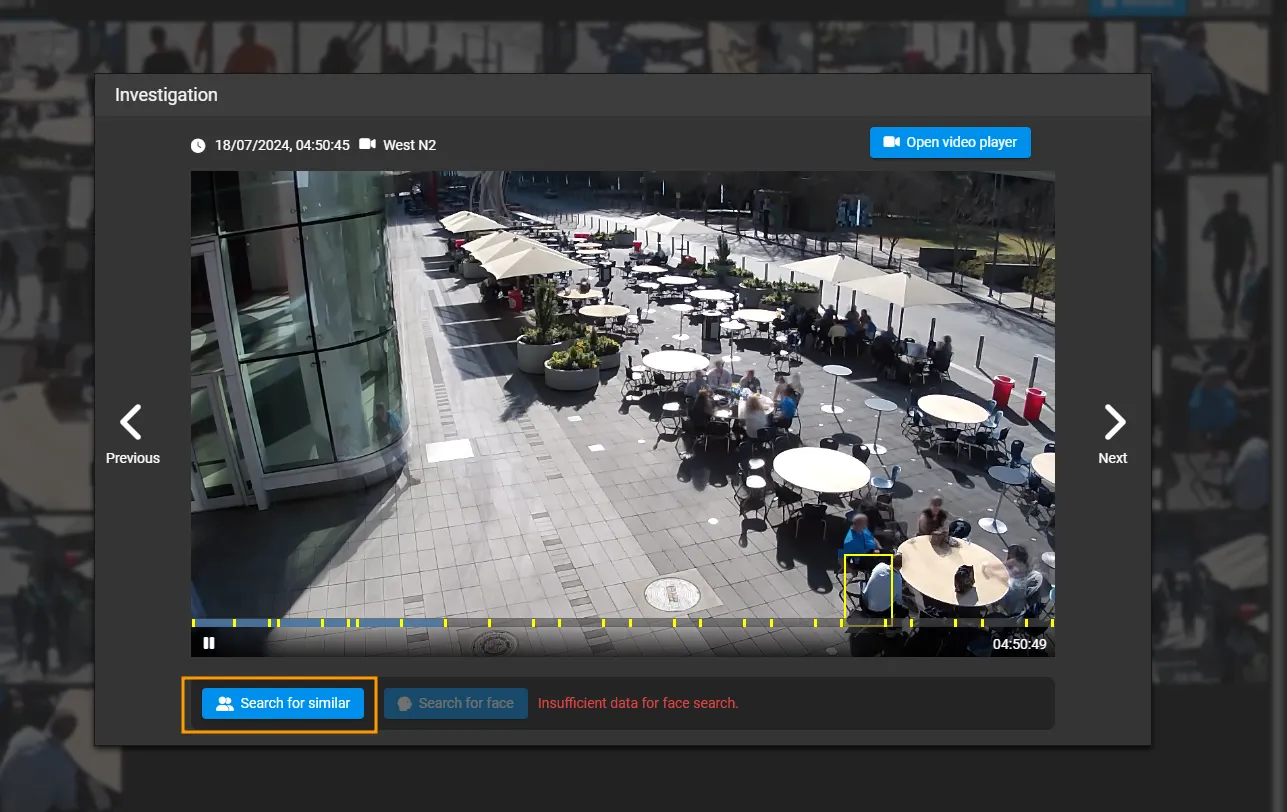Click the Investigation dialog title
This screenshot has height=812, width=1287.
(166, 95)
